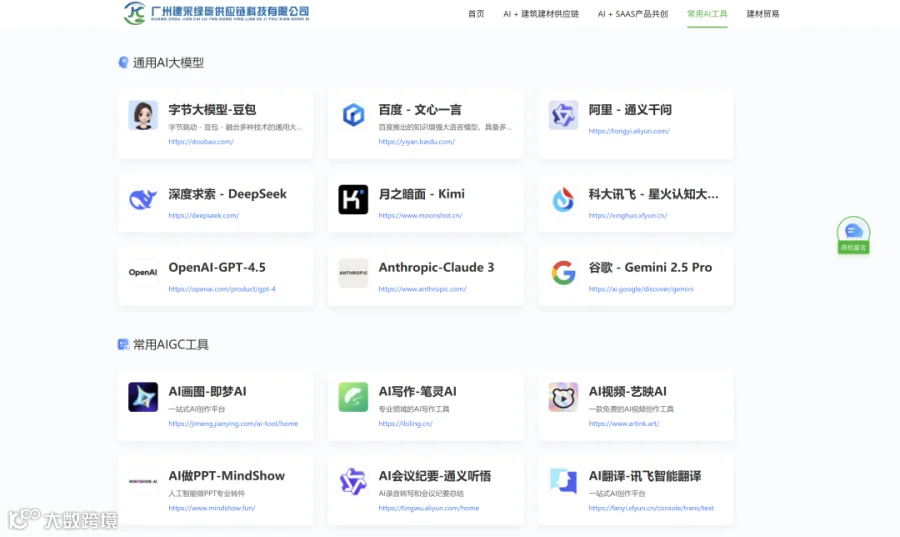Click the AI写作-笔灵AI title
900x537 pixels.
point(417,391)
